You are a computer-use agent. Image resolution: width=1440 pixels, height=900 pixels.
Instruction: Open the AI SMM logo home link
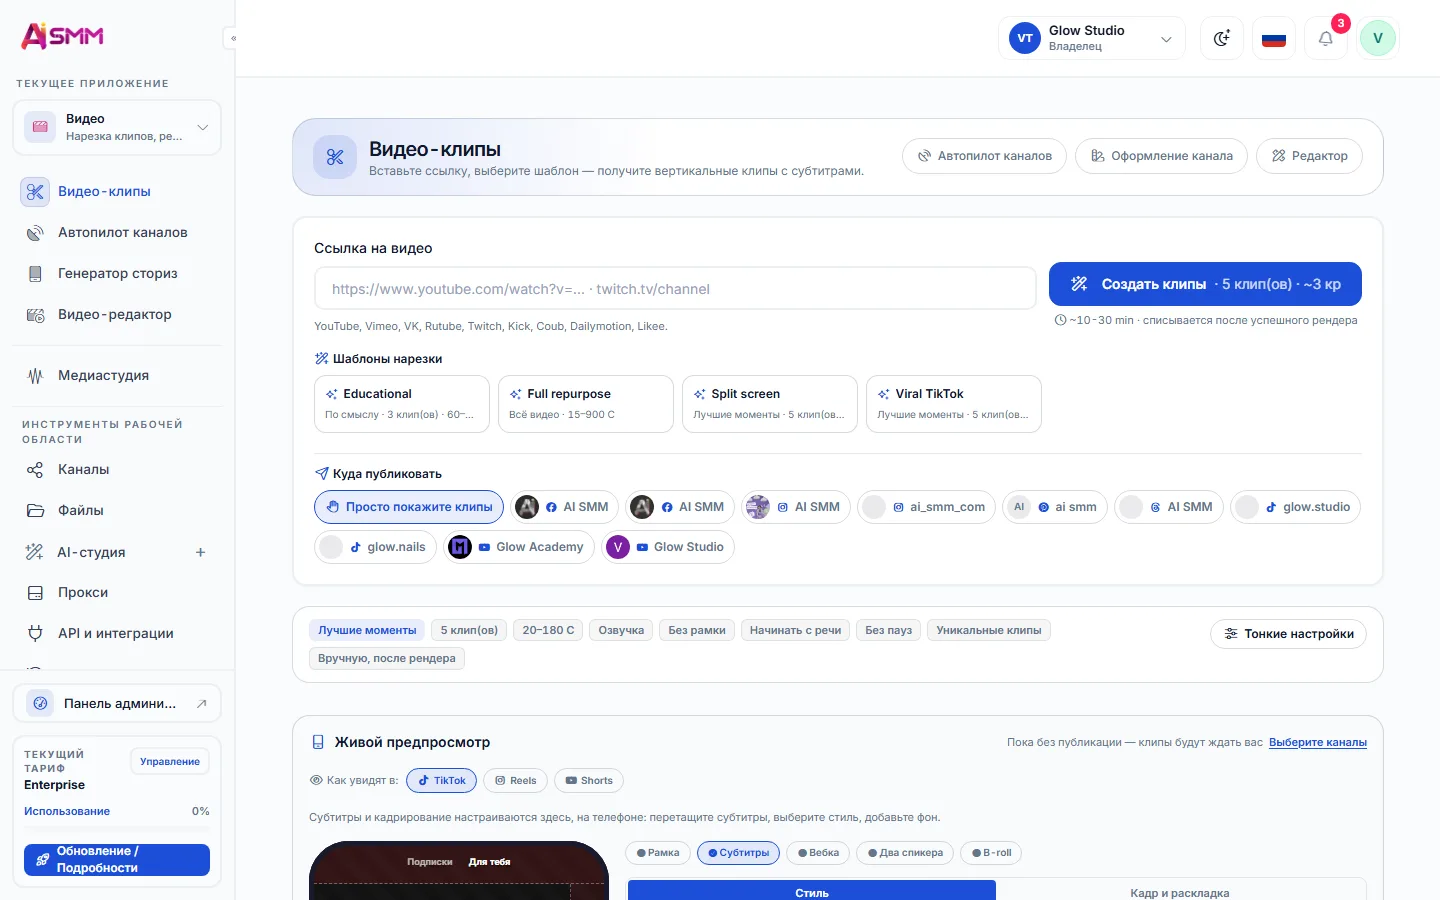click(63, 36)
